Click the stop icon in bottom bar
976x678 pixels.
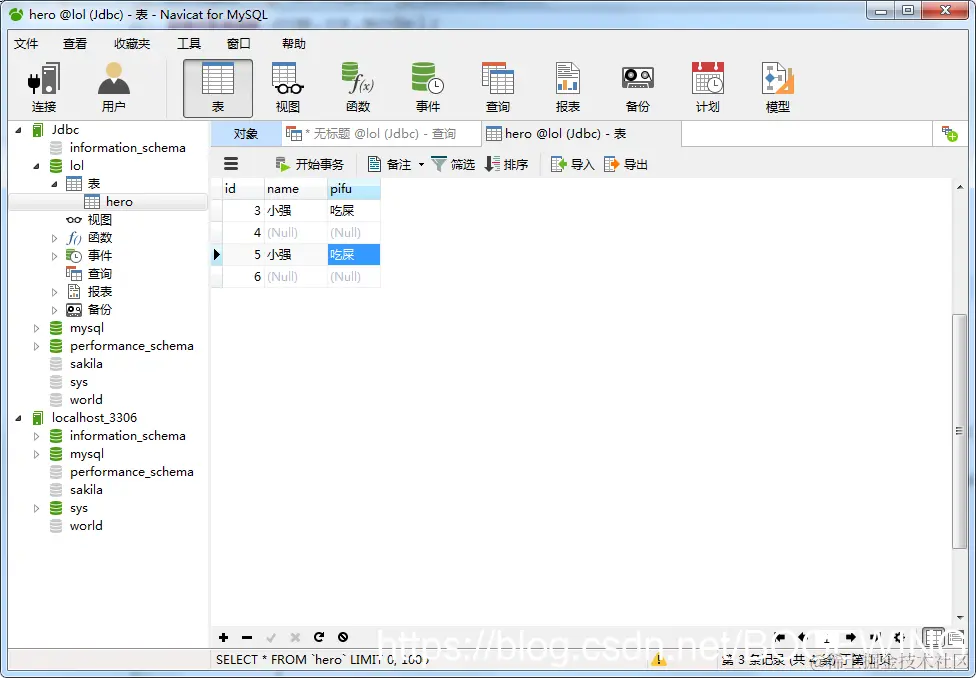(343, 637)
